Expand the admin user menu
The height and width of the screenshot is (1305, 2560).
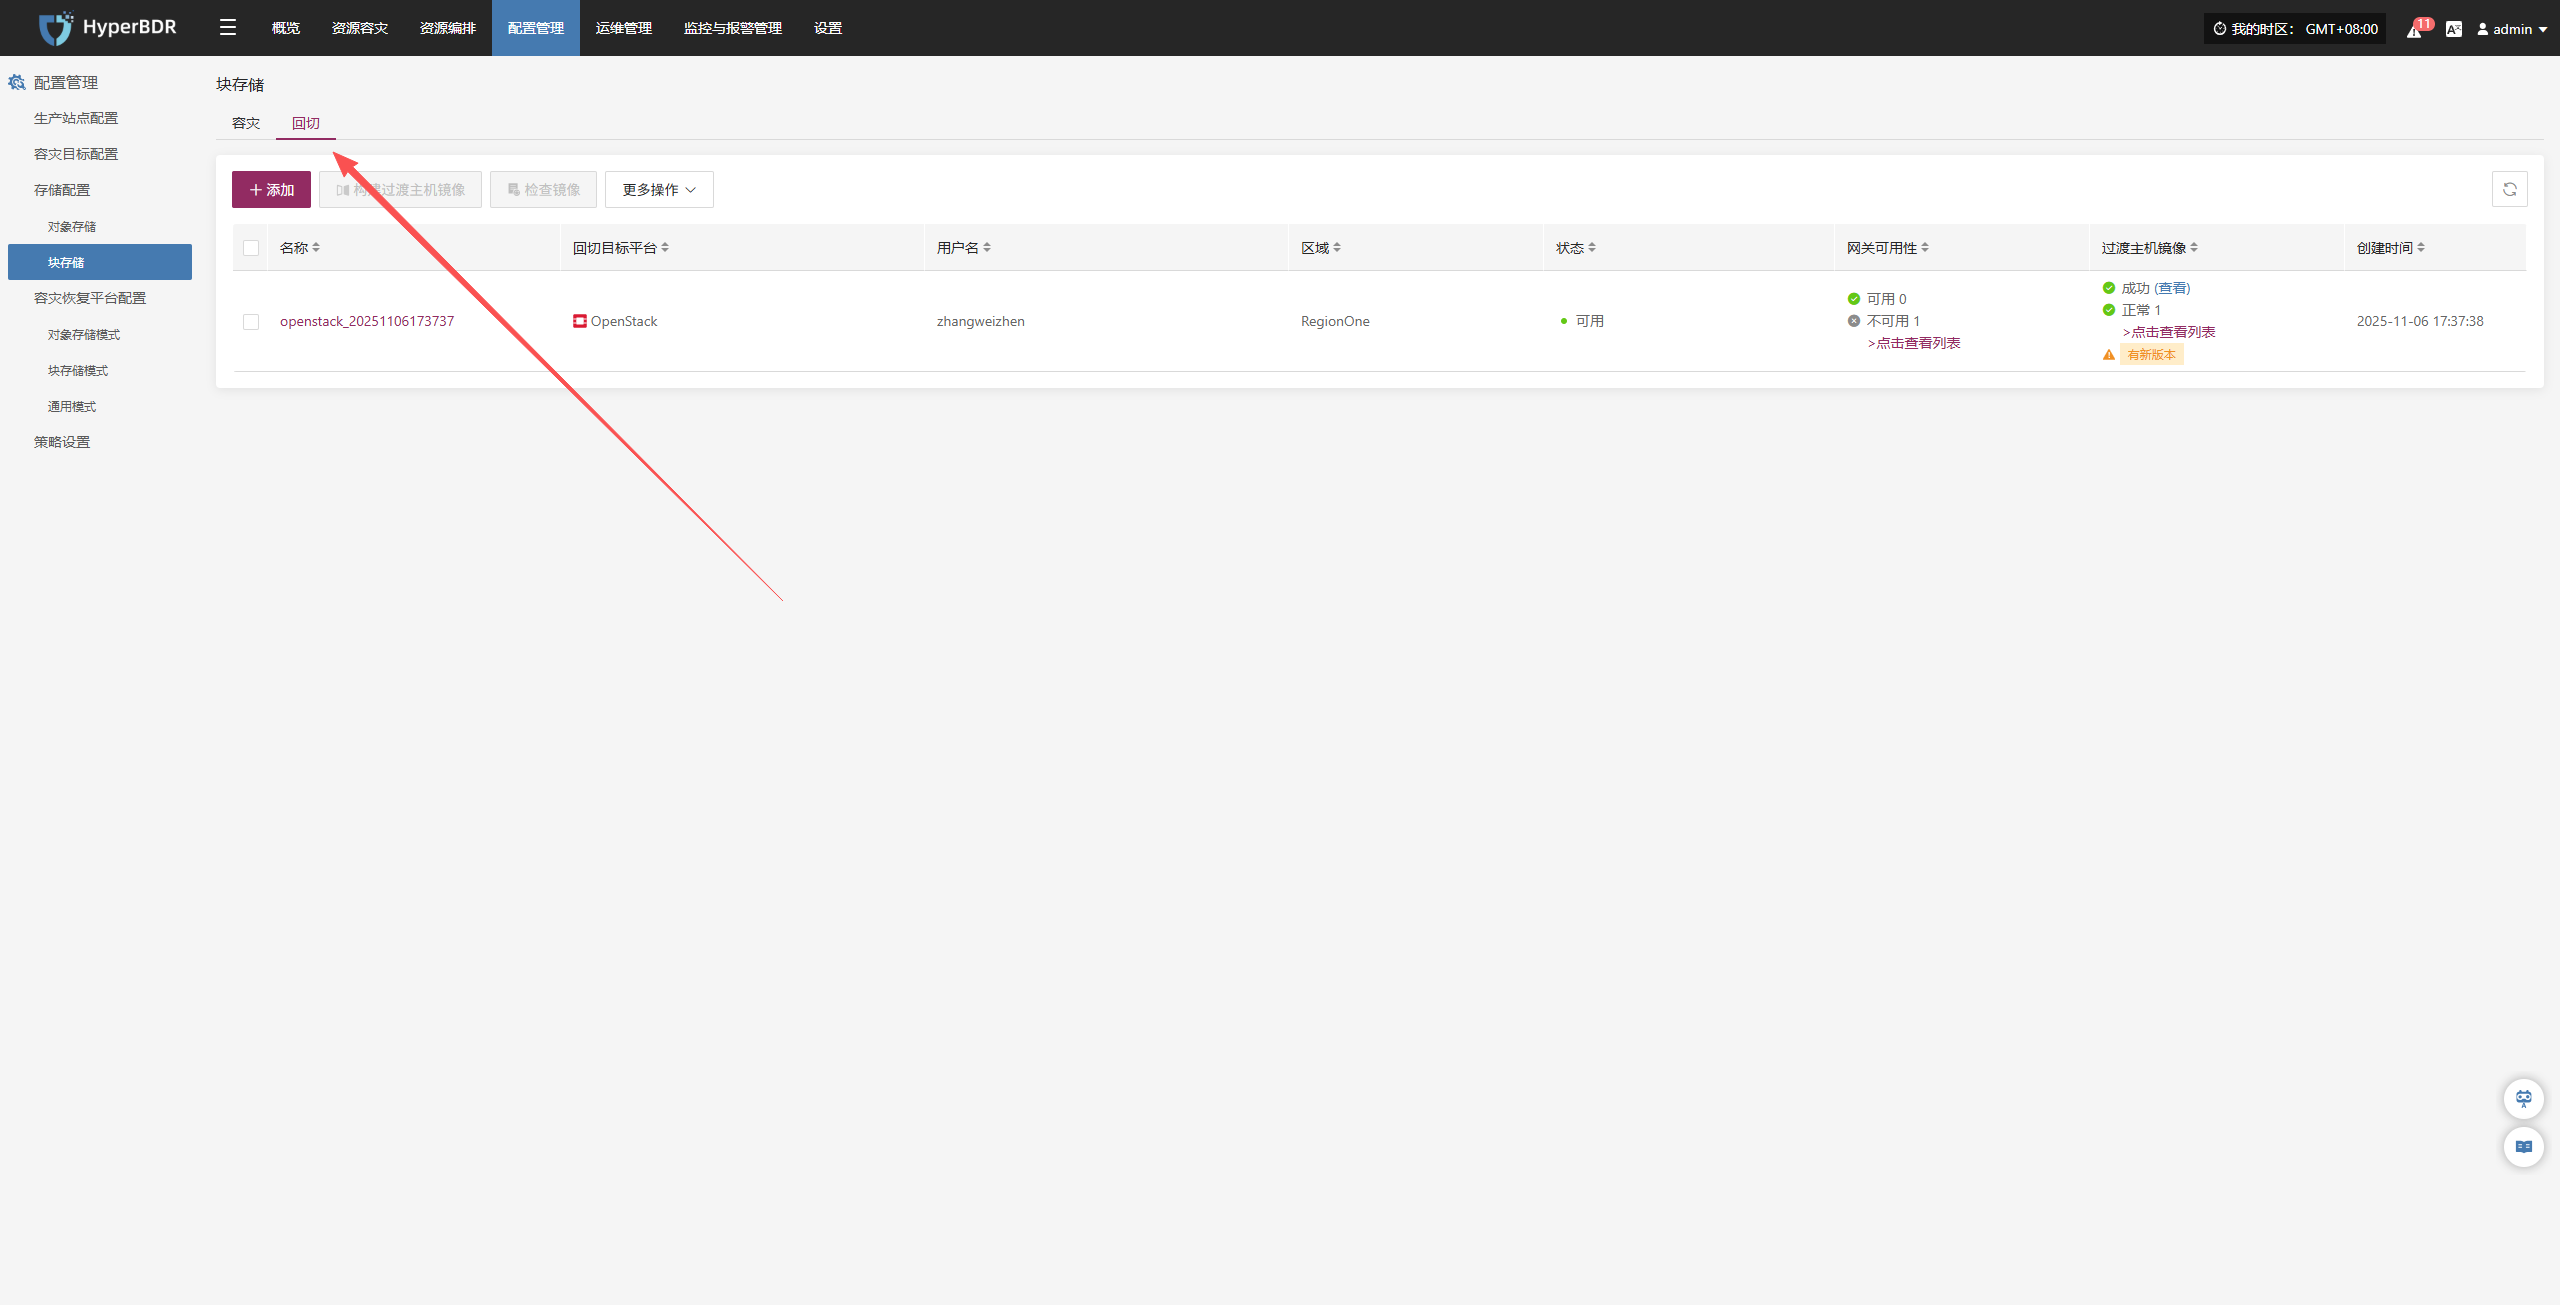coord(2512,29)
